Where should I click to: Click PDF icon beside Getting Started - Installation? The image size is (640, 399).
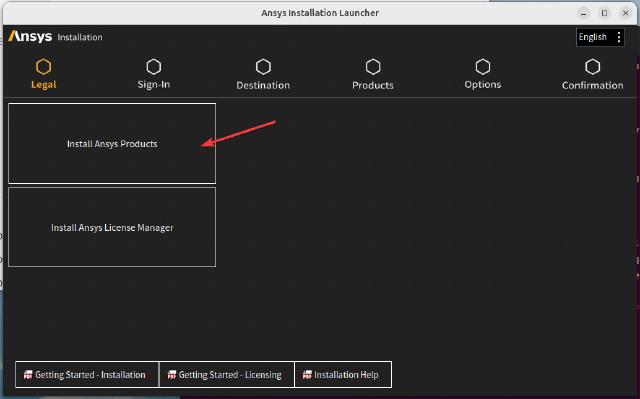(x=28, y=375)
